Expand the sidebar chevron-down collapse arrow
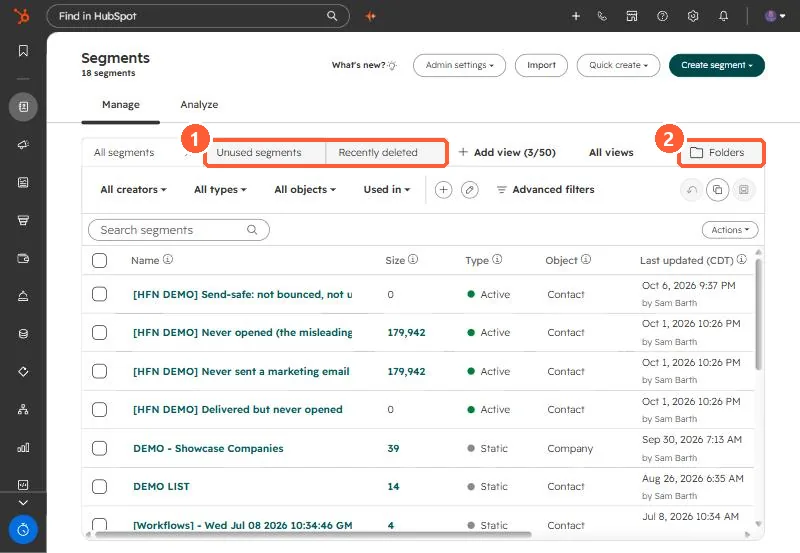Image resolution: width=800 pixels, height=553 pixels. pyautogui.click(x=23, y=503)
